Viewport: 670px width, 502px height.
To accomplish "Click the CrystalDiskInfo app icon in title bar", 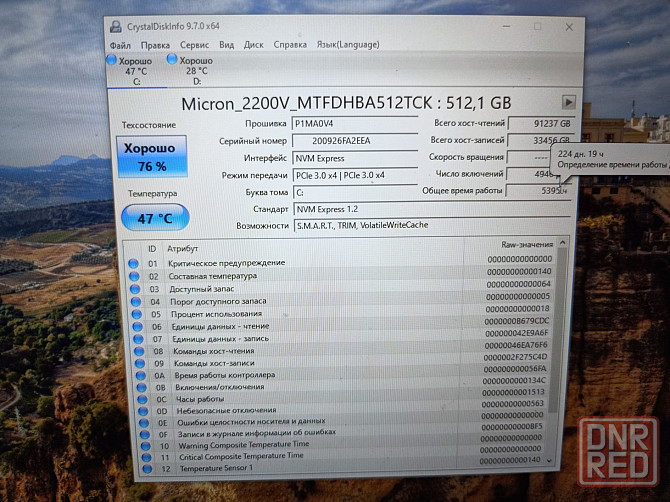I will (x=118, y=28).
